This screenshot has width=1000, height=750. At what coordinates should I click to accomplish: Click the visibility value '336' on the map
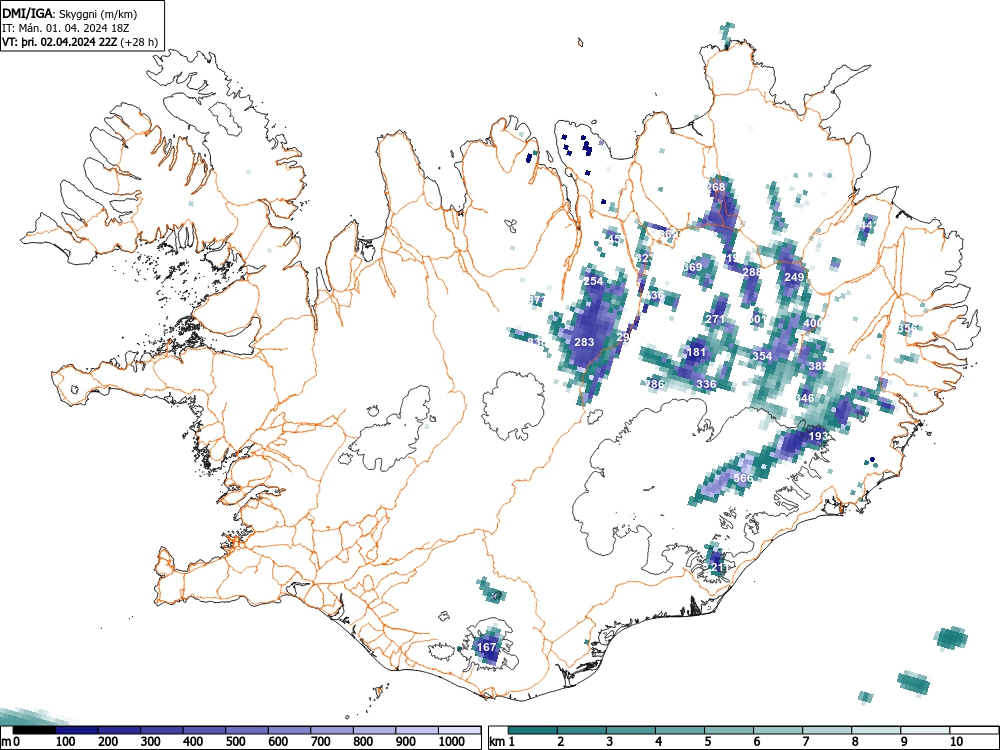coord(706,384)
